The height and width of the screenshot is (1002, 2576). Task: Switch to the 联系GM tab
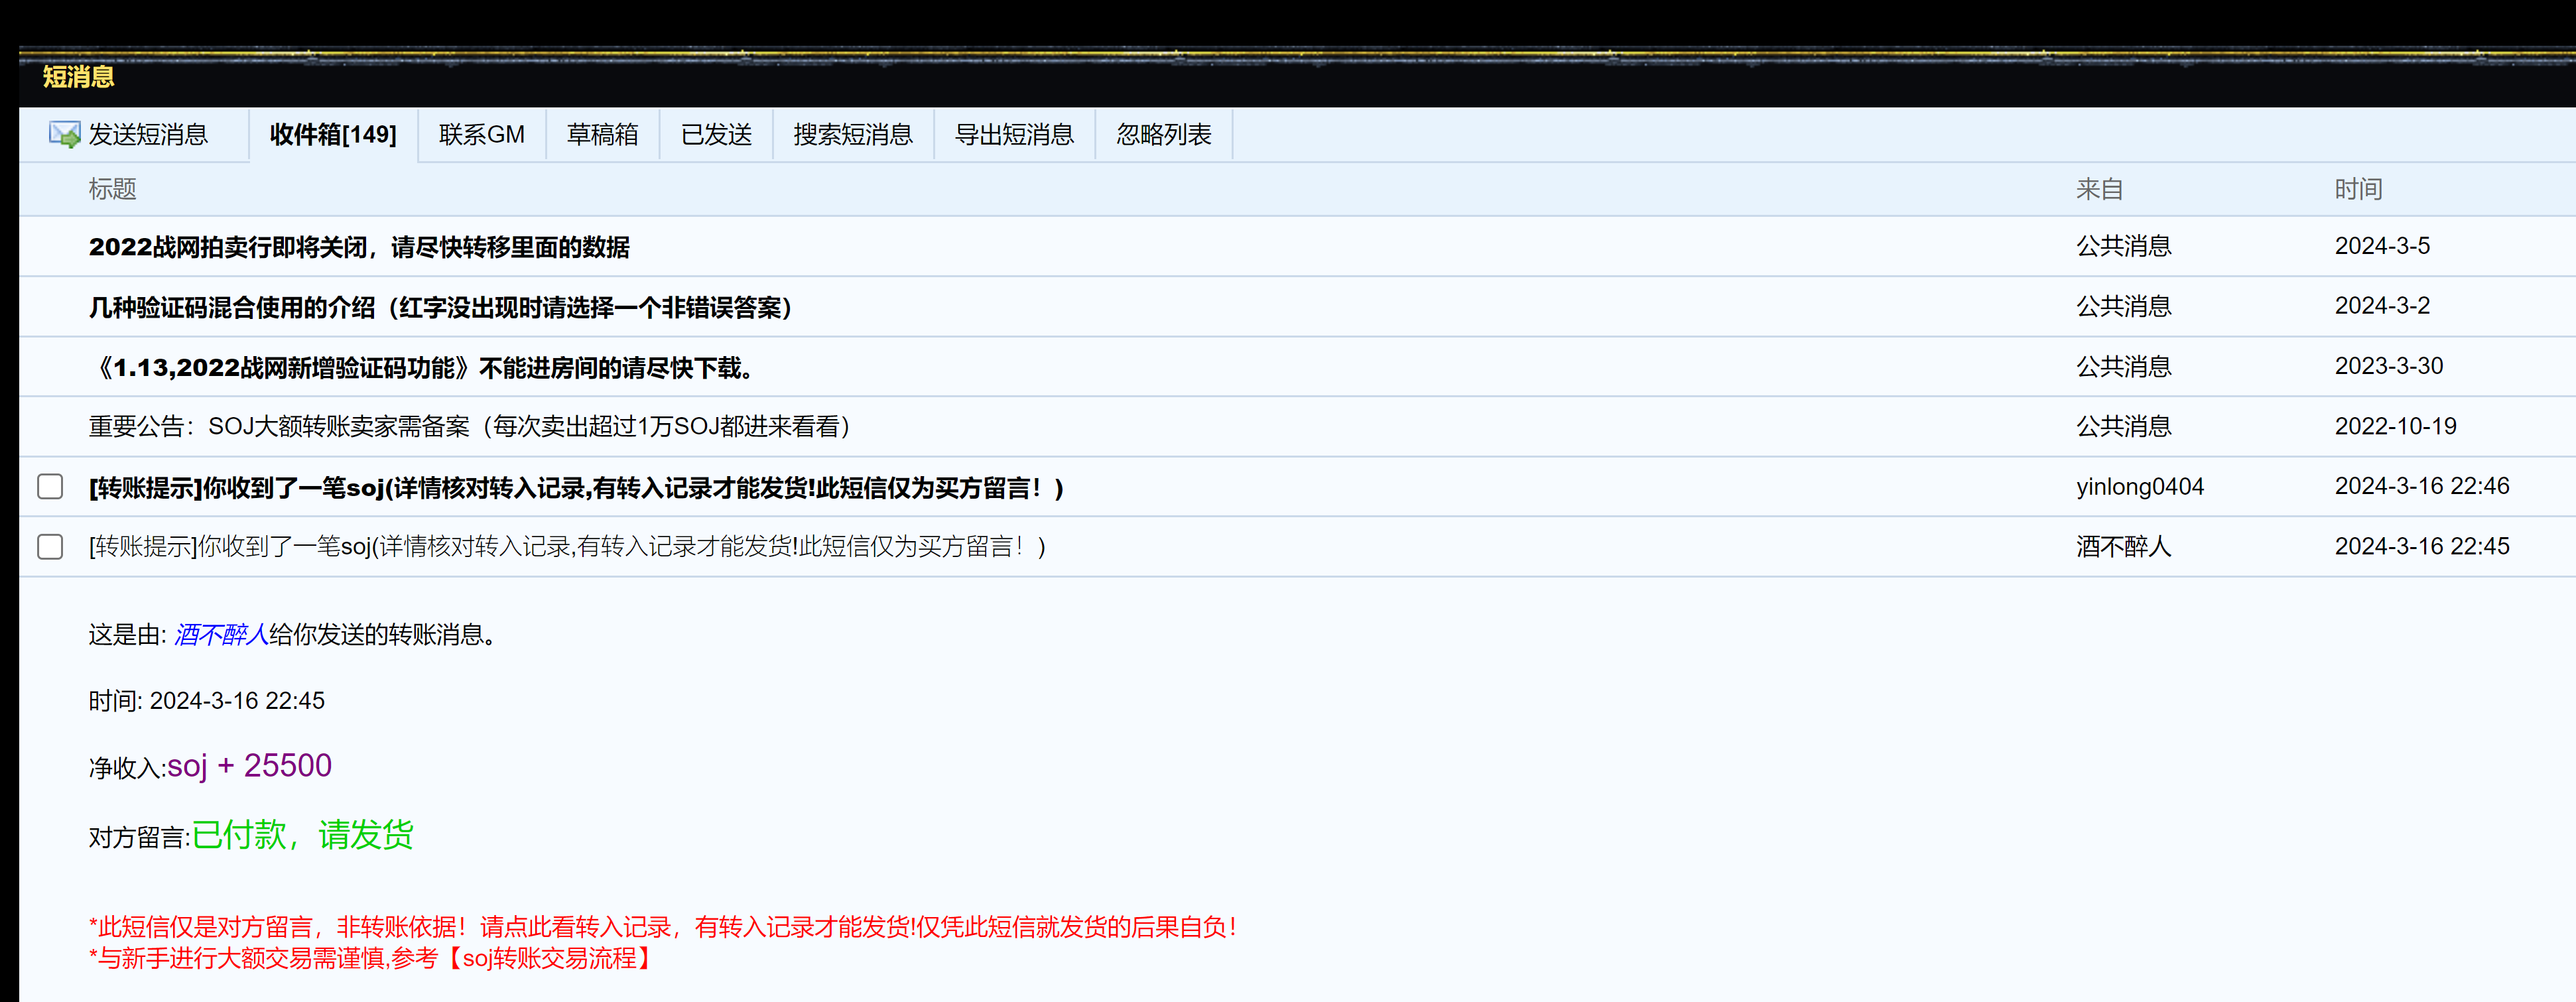[481, 135]
